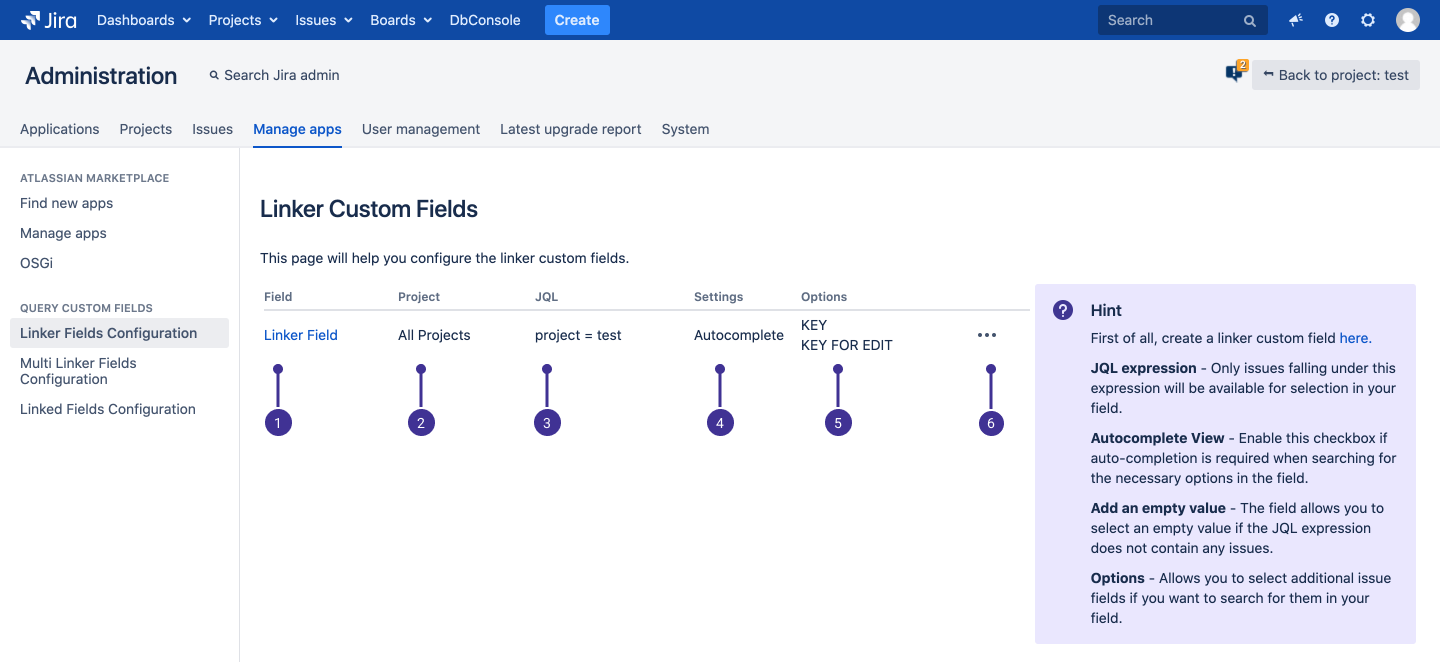
Task: Open the three-dot actions menu for Linker Field
Action: (987, 336)
